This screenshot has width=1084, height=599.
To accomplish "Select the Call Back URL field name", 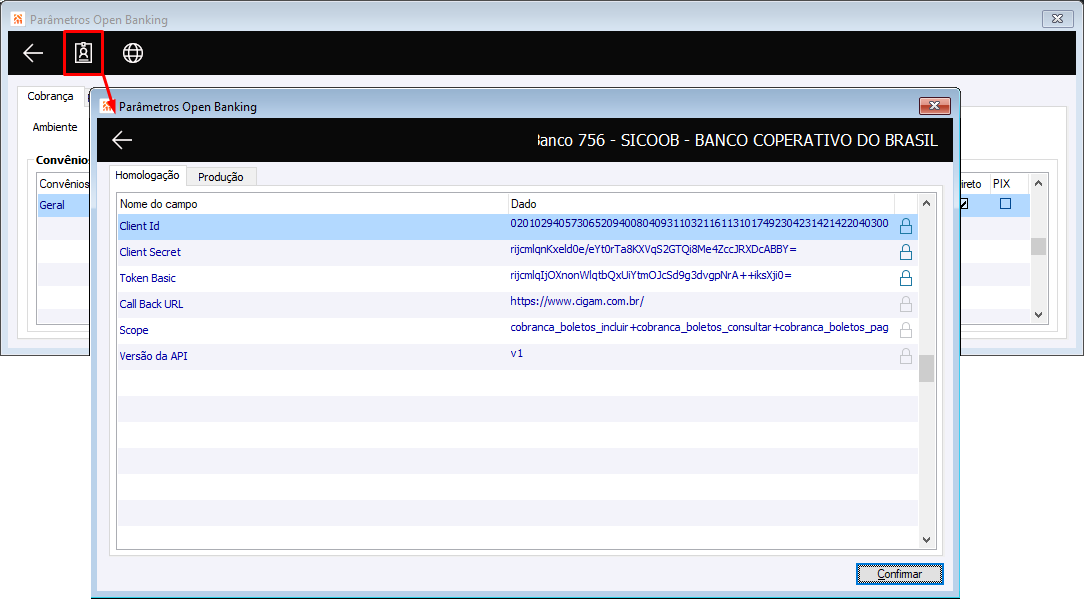I will 151,304.
